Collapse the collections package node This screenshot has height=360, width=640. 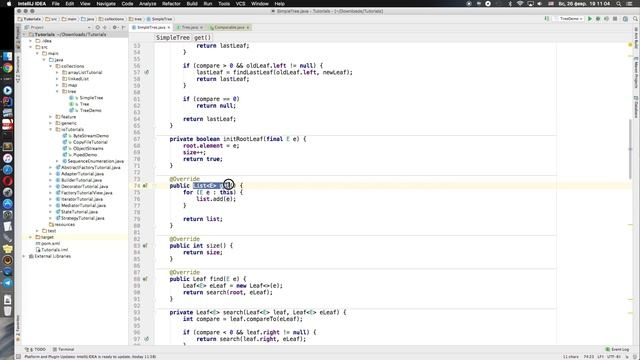[x=51, y=66]
